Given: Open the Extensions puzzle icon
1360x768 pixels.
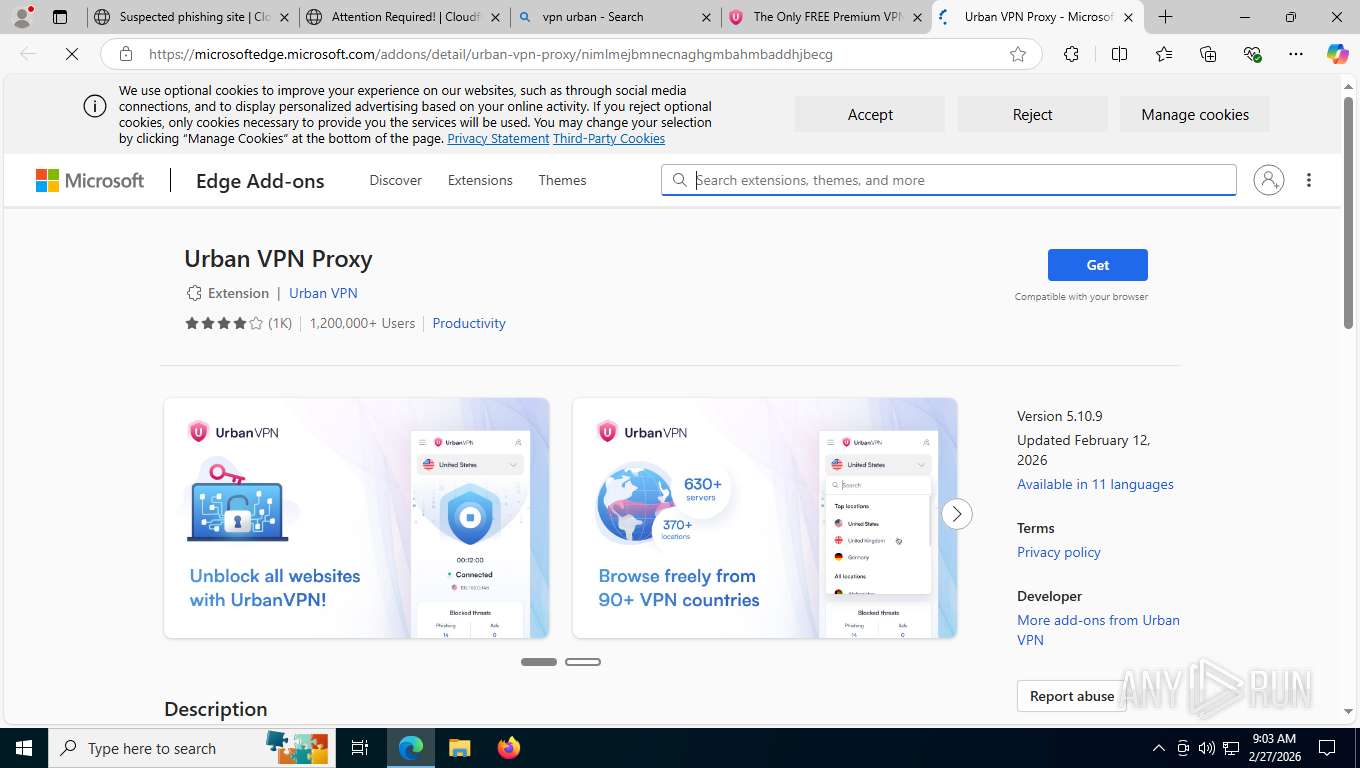Looking at the screenshot, I should (x=1071, y=54).
